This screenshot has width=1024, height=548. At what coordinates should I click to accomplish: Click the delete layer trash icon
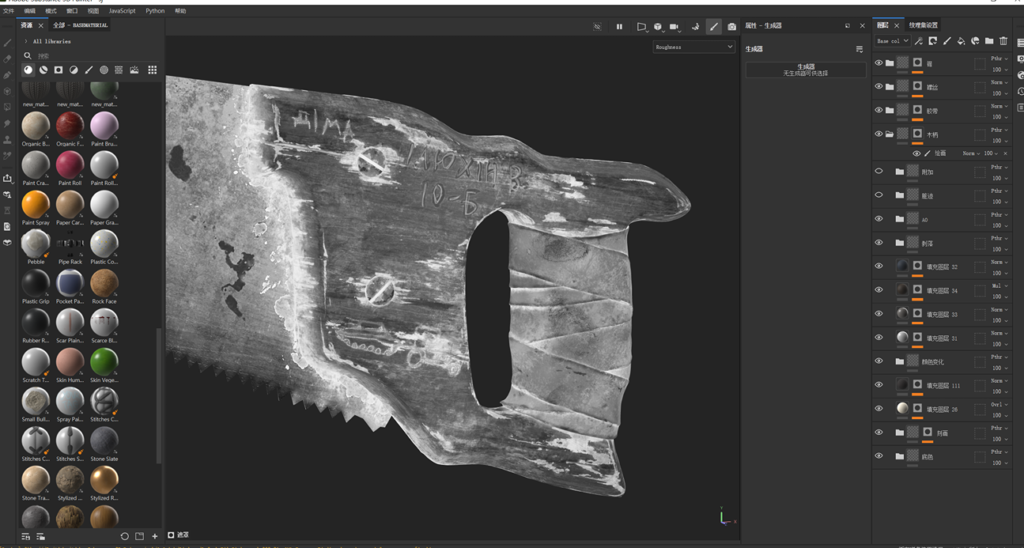point(1003,41)
